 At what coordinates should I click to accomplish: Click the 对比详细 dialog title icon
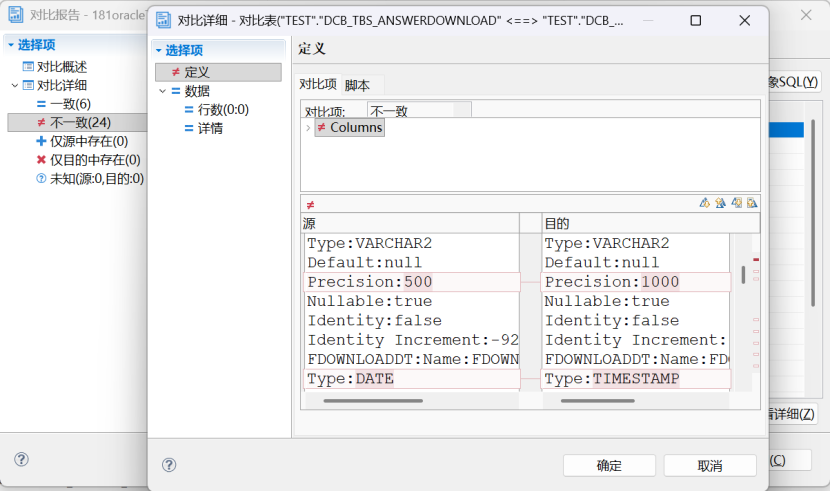163,20
